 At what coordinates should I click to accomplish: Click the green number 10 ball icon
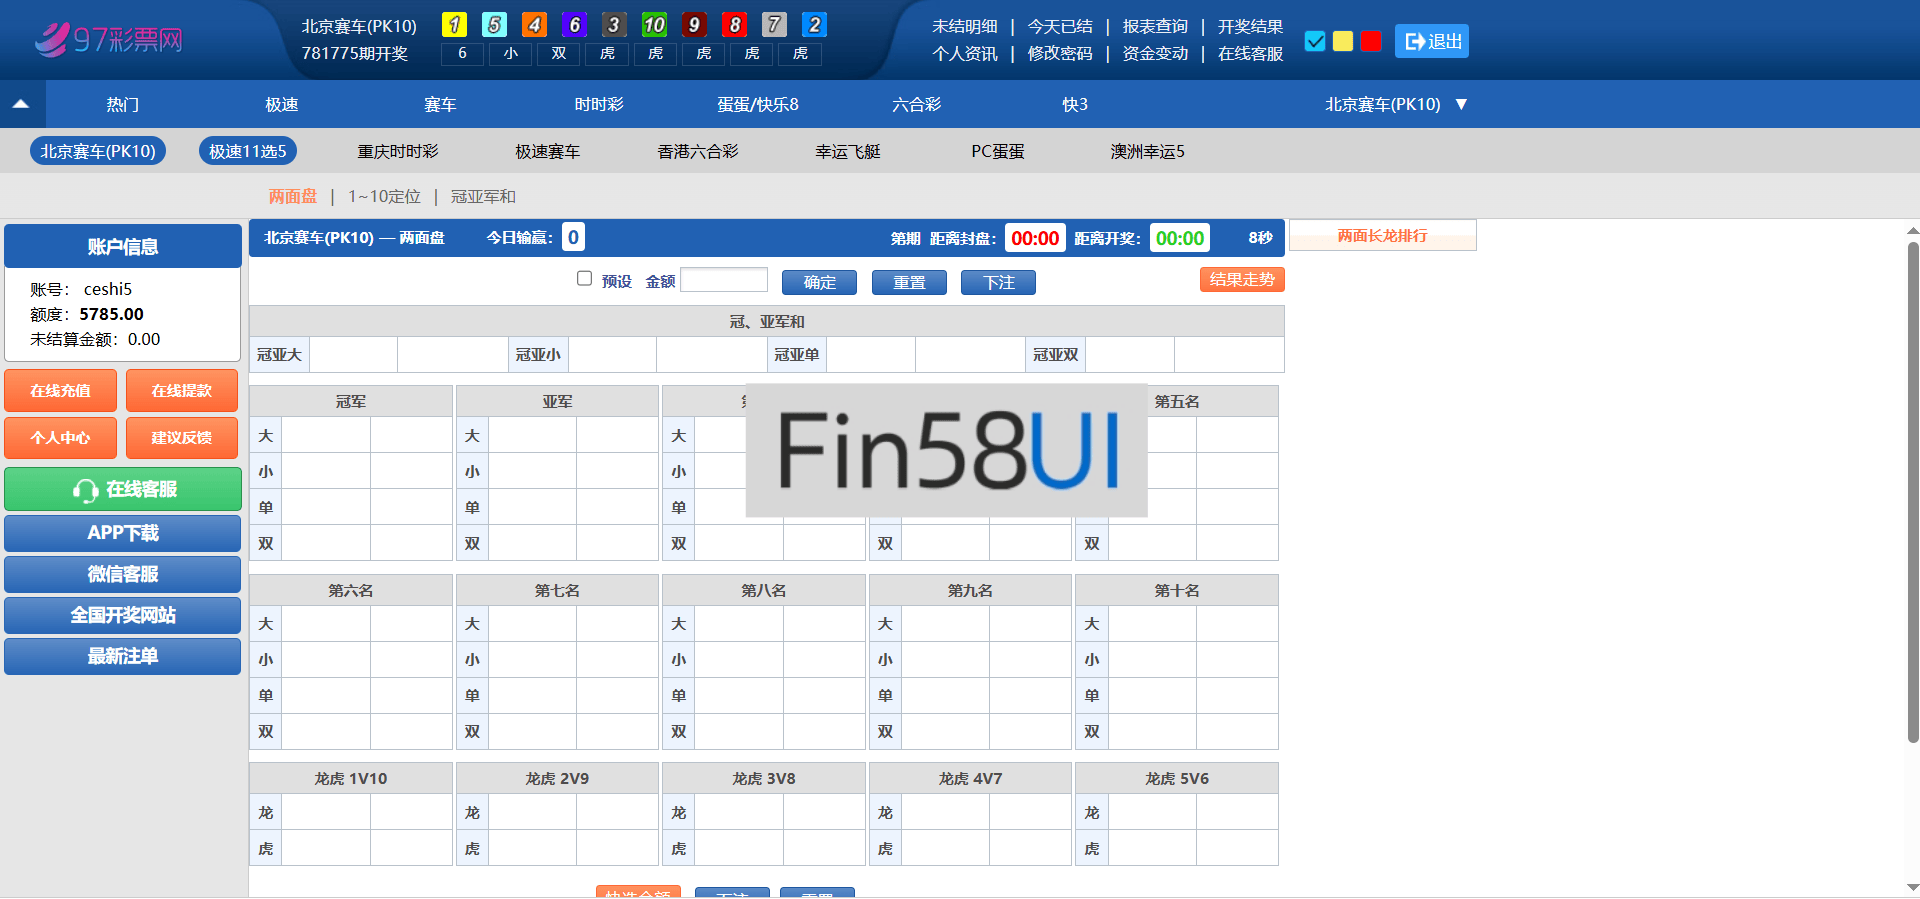654,25
